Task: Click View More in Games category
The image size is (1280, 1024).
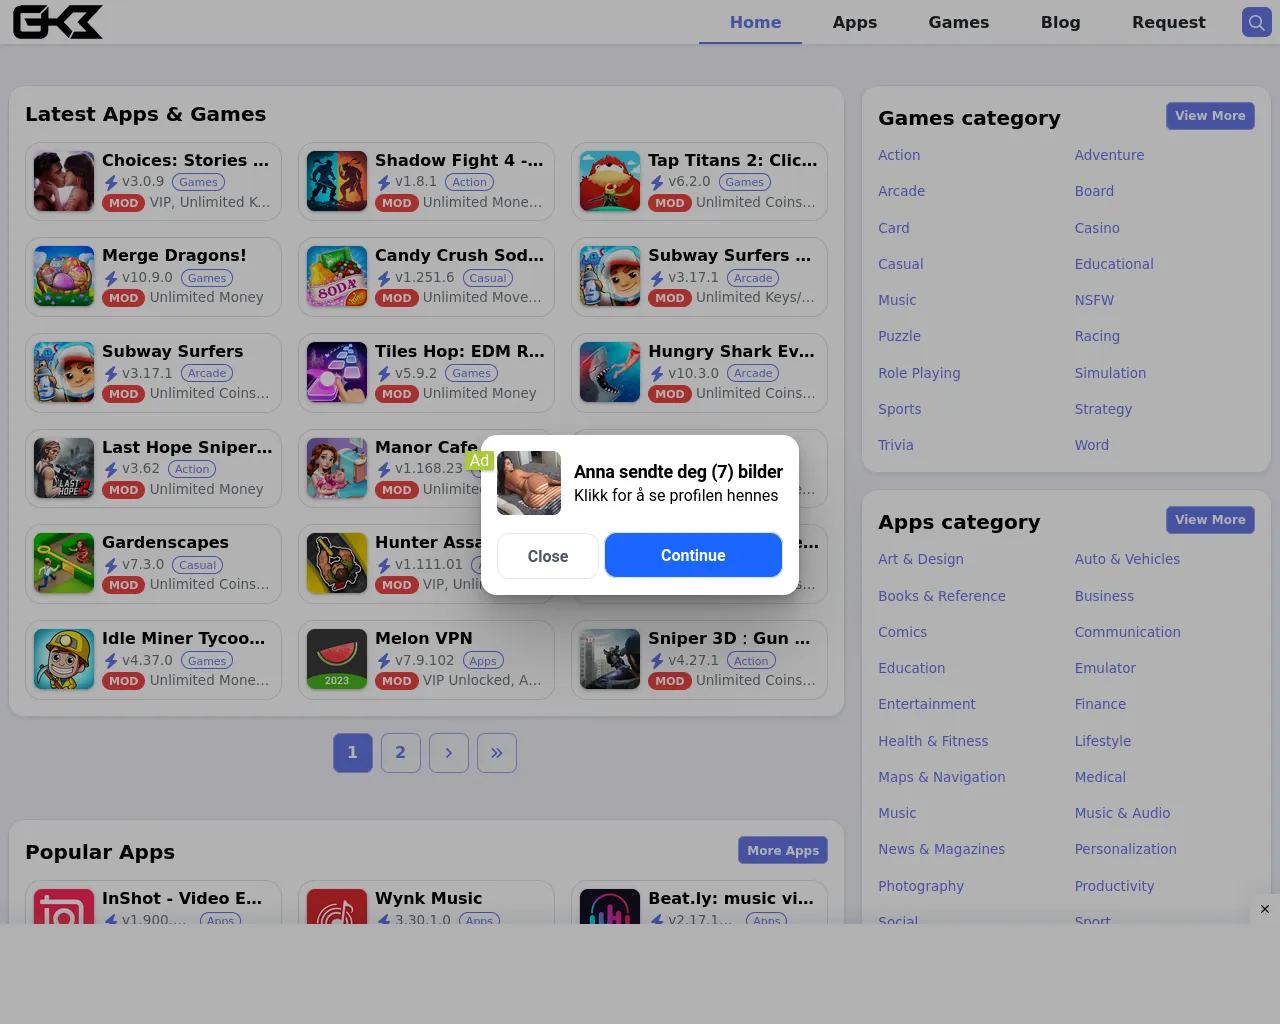Action: click(1210, 116)
